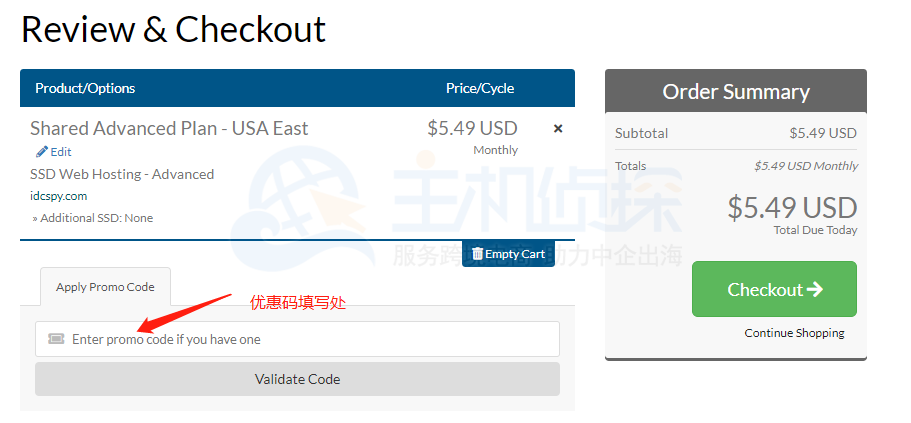This screenshot has height=423, width=911.
Task: Click the pencil icon beside Edit
Action: click(41, 152)
